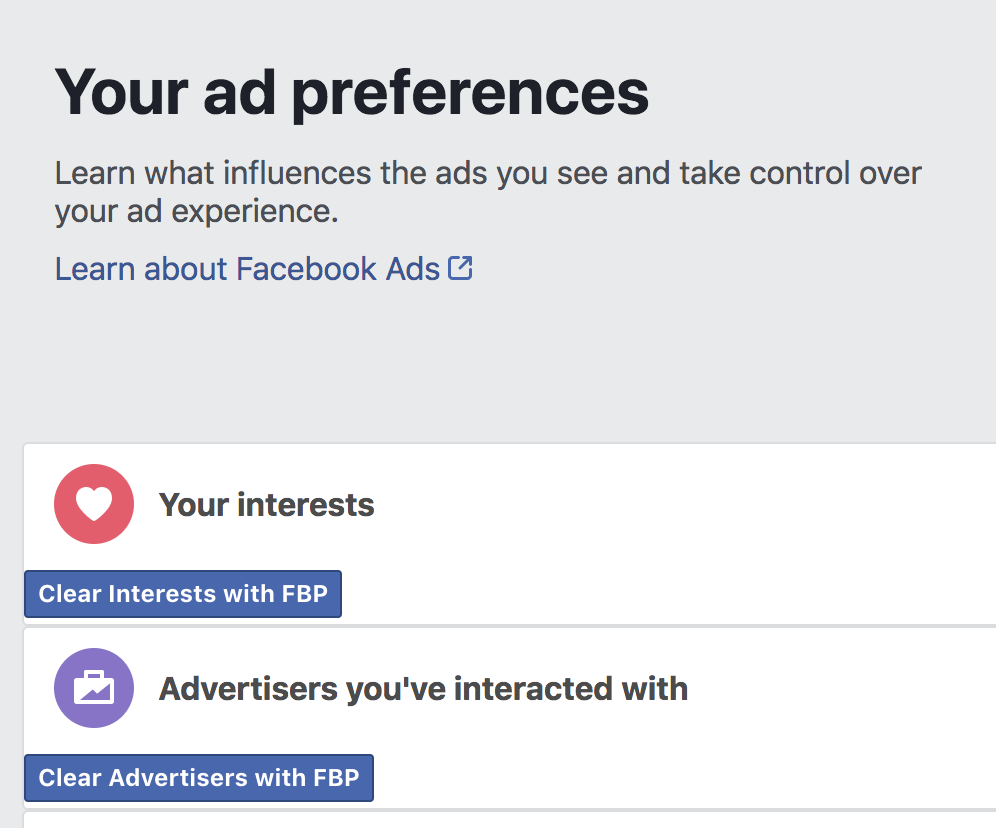This screenshot has height=828, width=996.
Task: Click Clear Advertisers with FBP button
Action: point(199,778)
